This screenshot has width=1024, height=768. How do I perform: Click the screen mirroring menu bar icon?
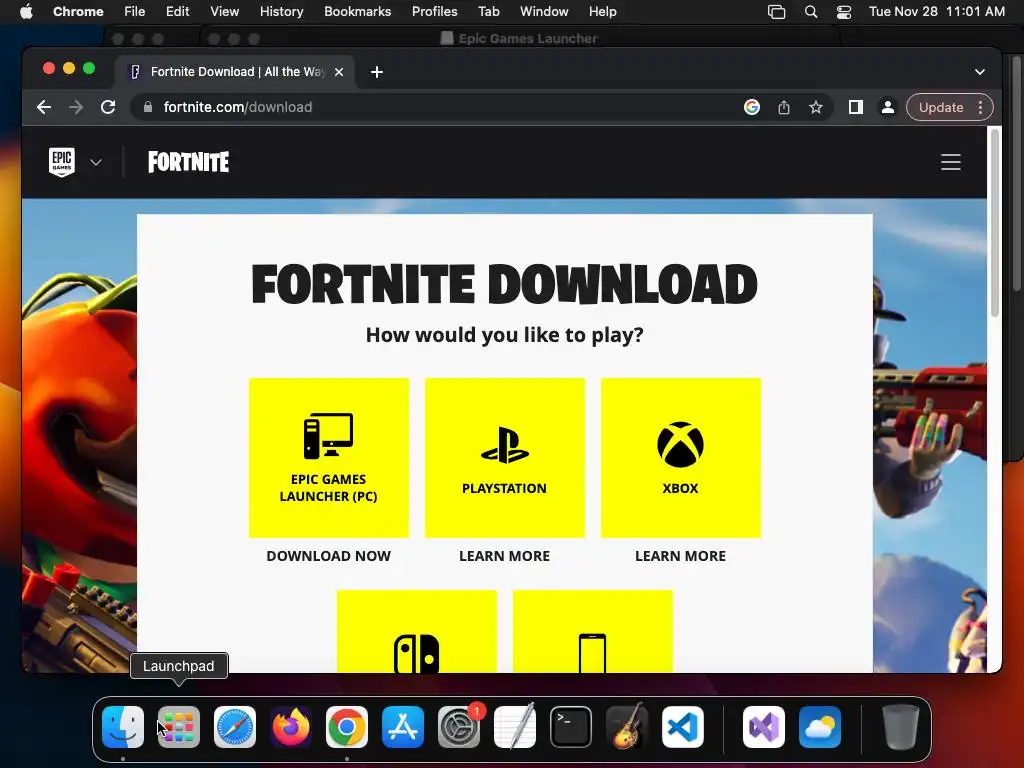tap(776, 12)
